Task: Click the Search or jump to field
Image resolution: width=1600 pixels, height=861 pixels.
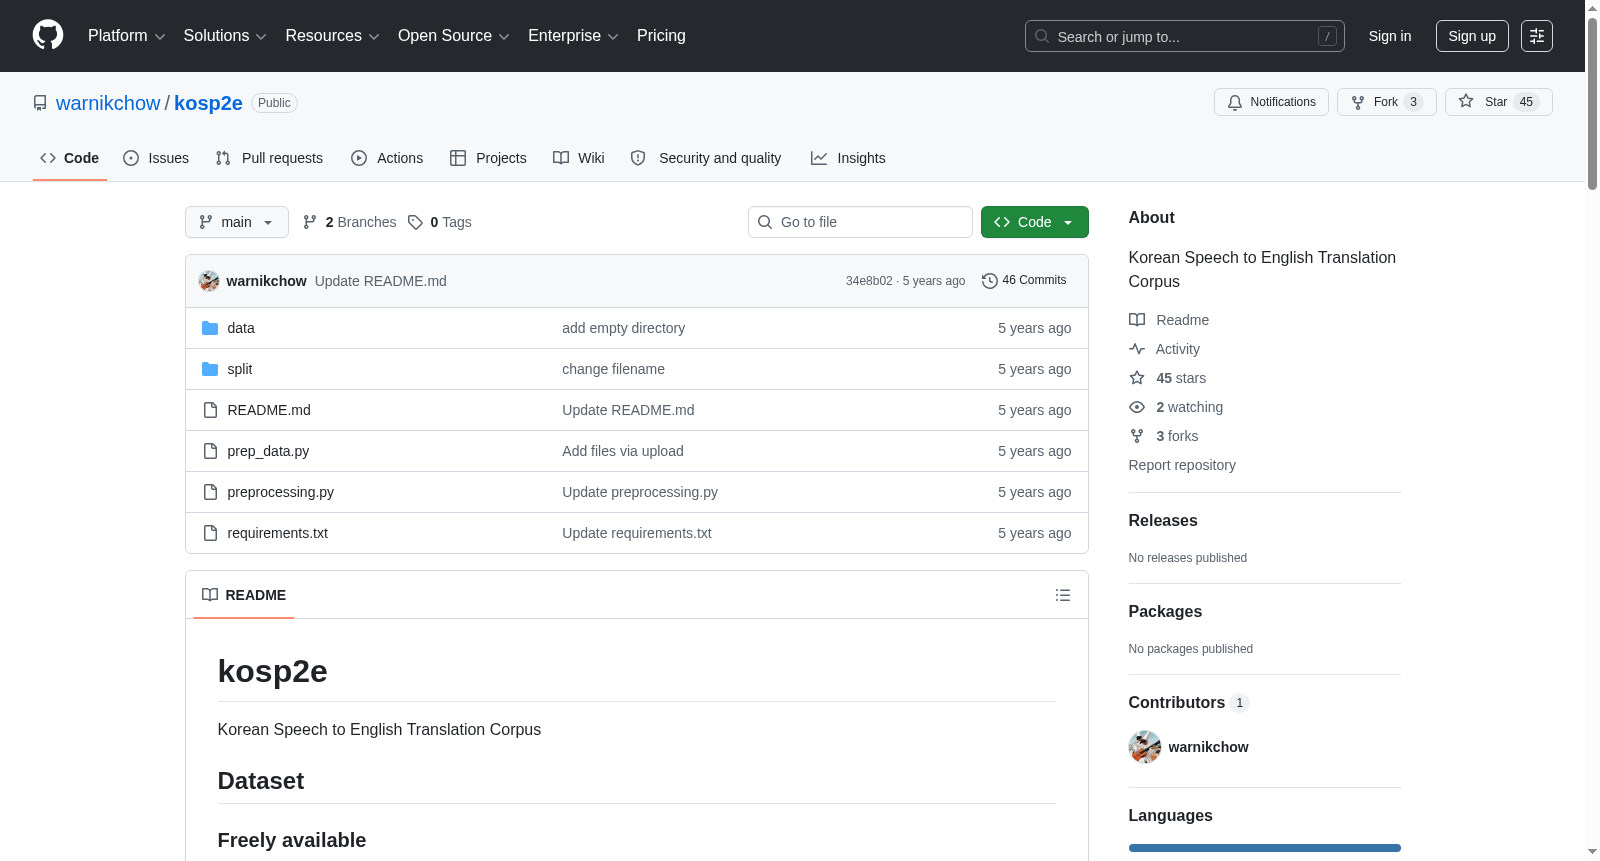Action: tap(1185, 36)
